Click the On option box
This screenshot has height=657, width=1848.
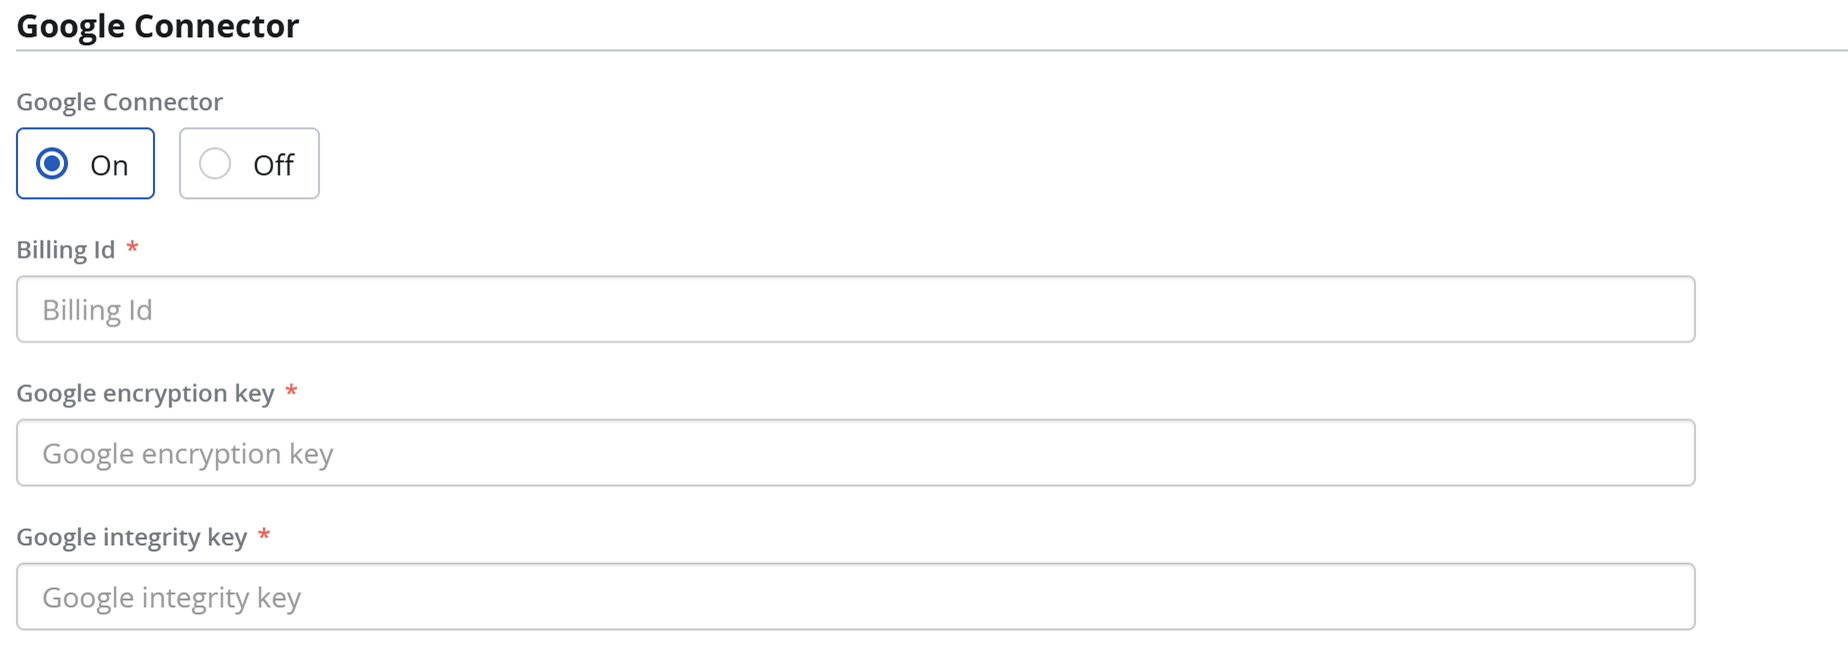point(85,163)
